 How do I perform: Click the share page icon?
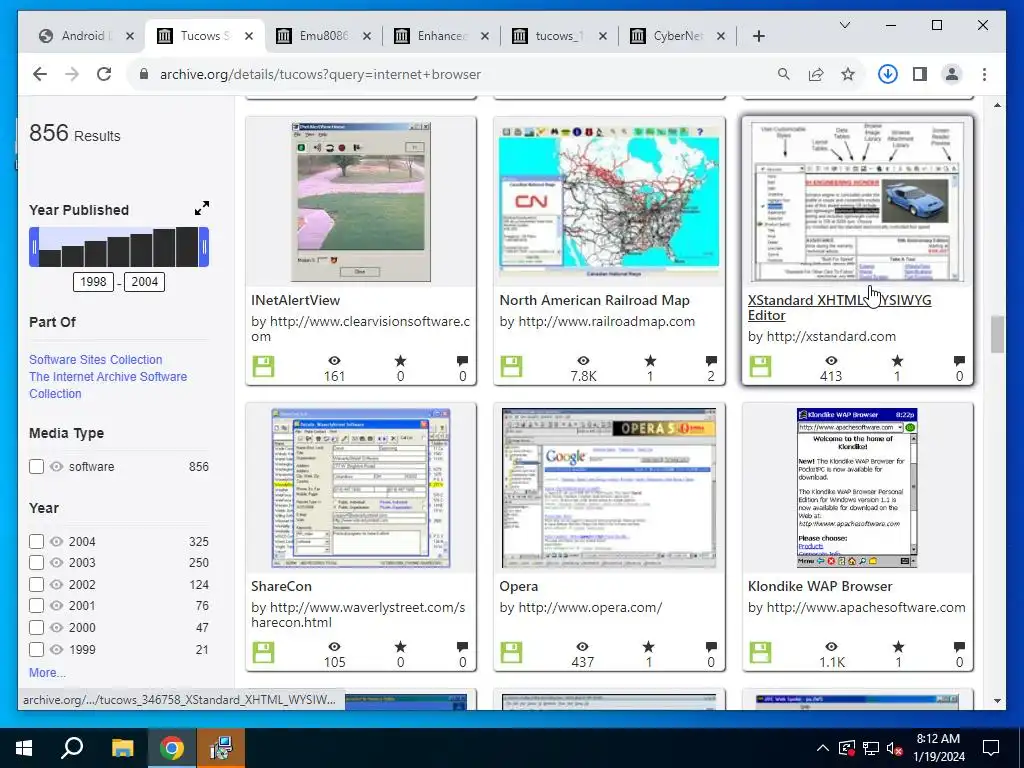[x=816, y=74]
